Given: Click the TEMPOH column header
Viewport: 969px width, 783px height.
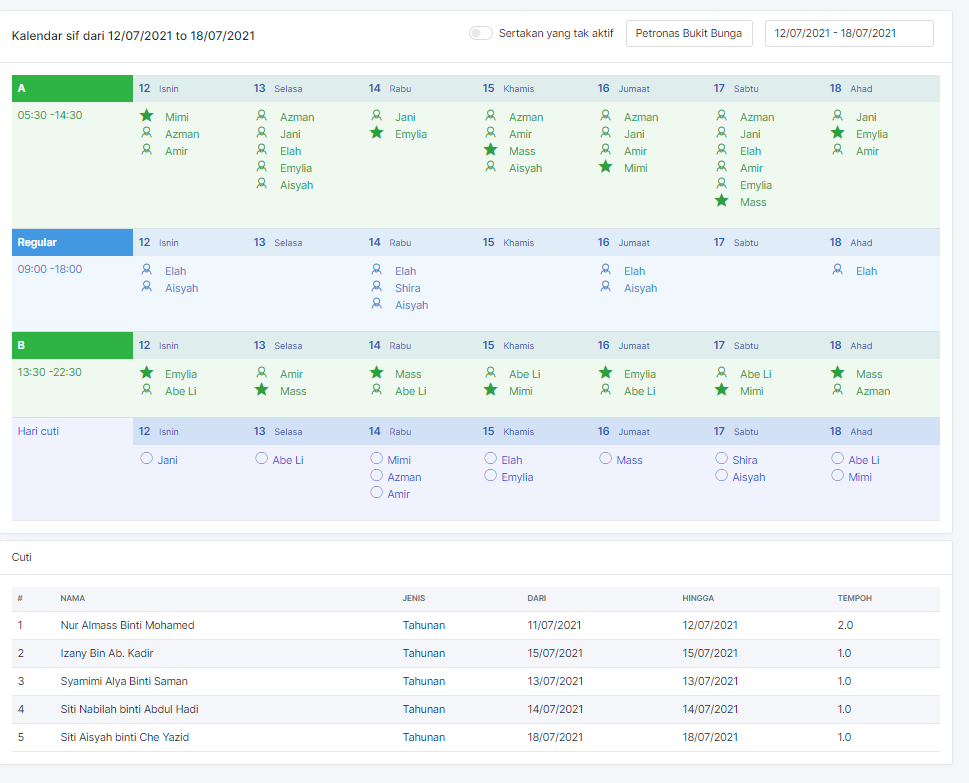Looking at the screenshot, I should point(855,598).
